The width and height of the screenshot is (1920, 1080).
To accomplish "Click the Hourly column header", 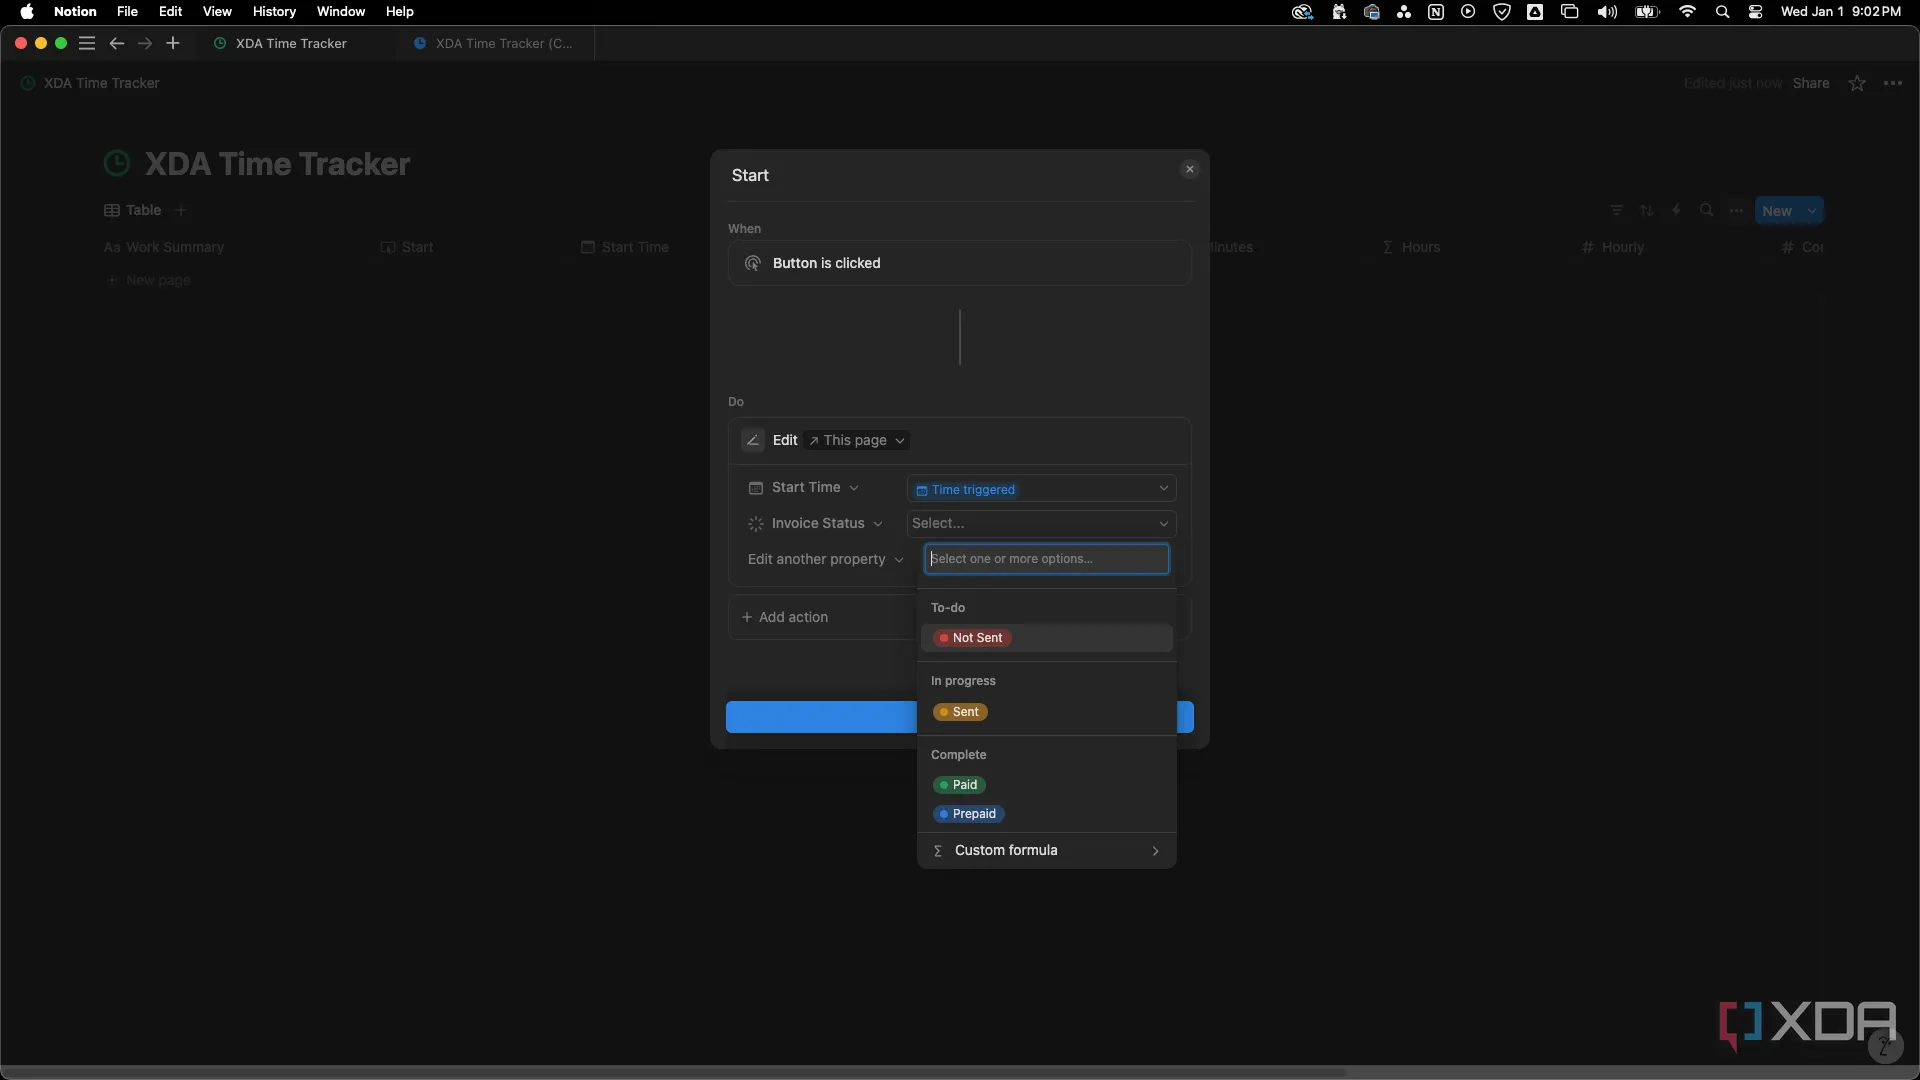I will 1612,247.
